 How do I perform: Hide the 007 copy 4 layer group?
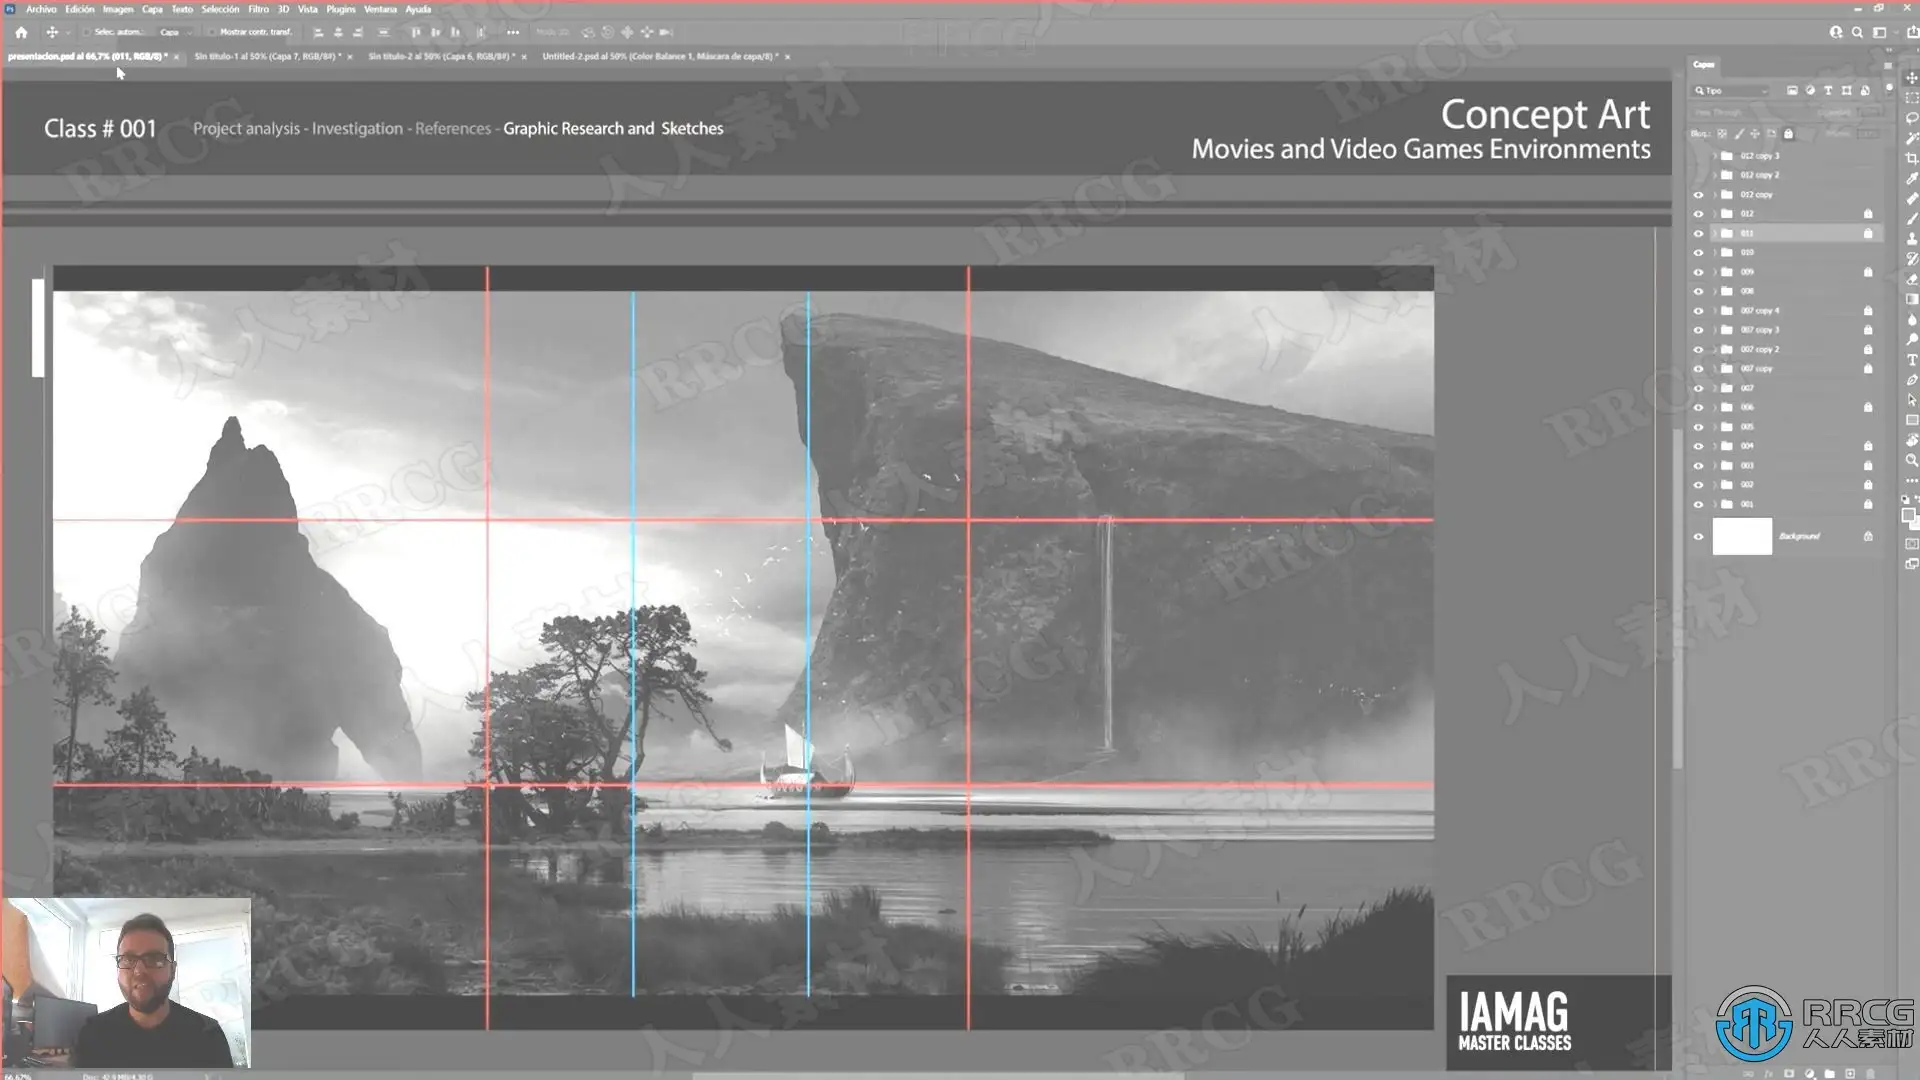point(1698,311)
